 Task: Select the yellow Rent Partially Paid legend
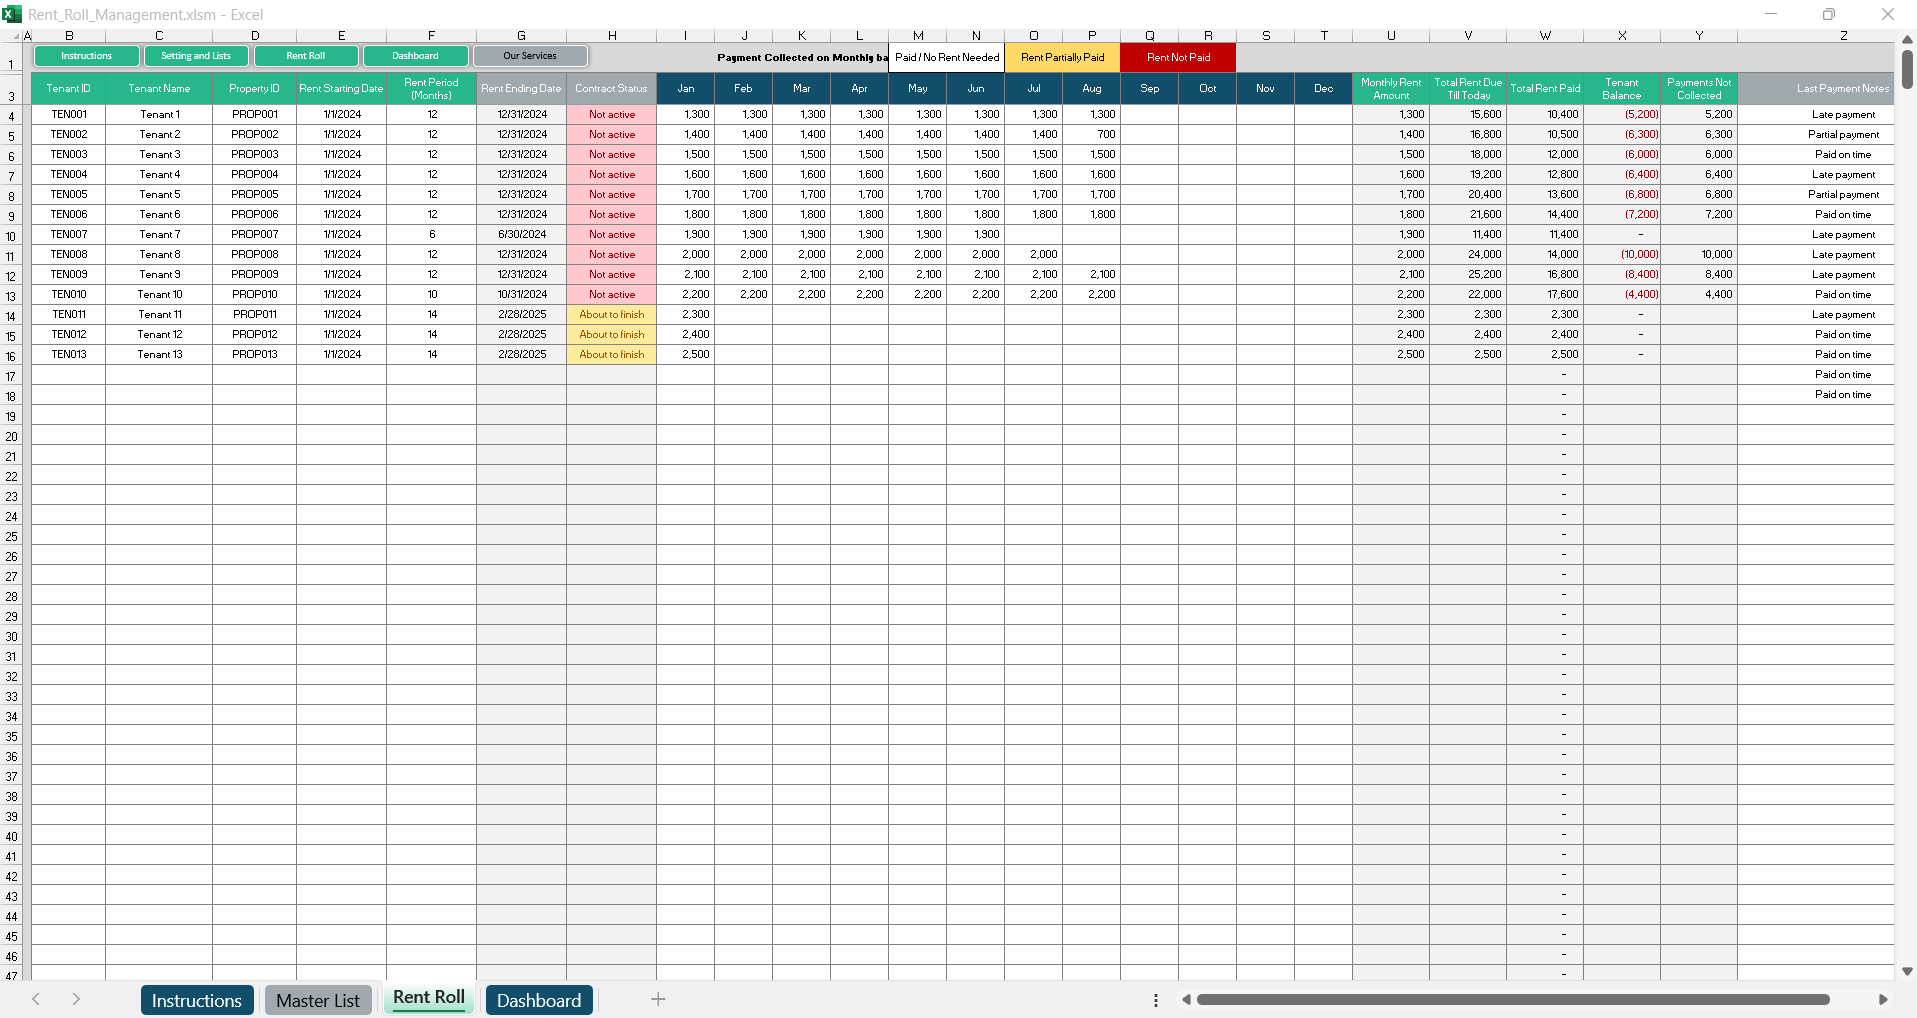pos(1062,58)
